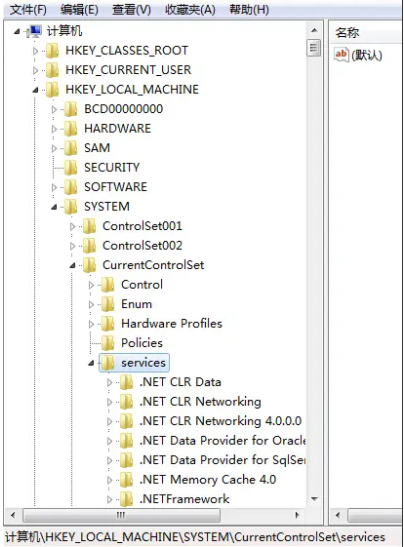Click tree pane scroll right arrow
The width and height of the screenshot is (404, 547).
coord(297,515)
